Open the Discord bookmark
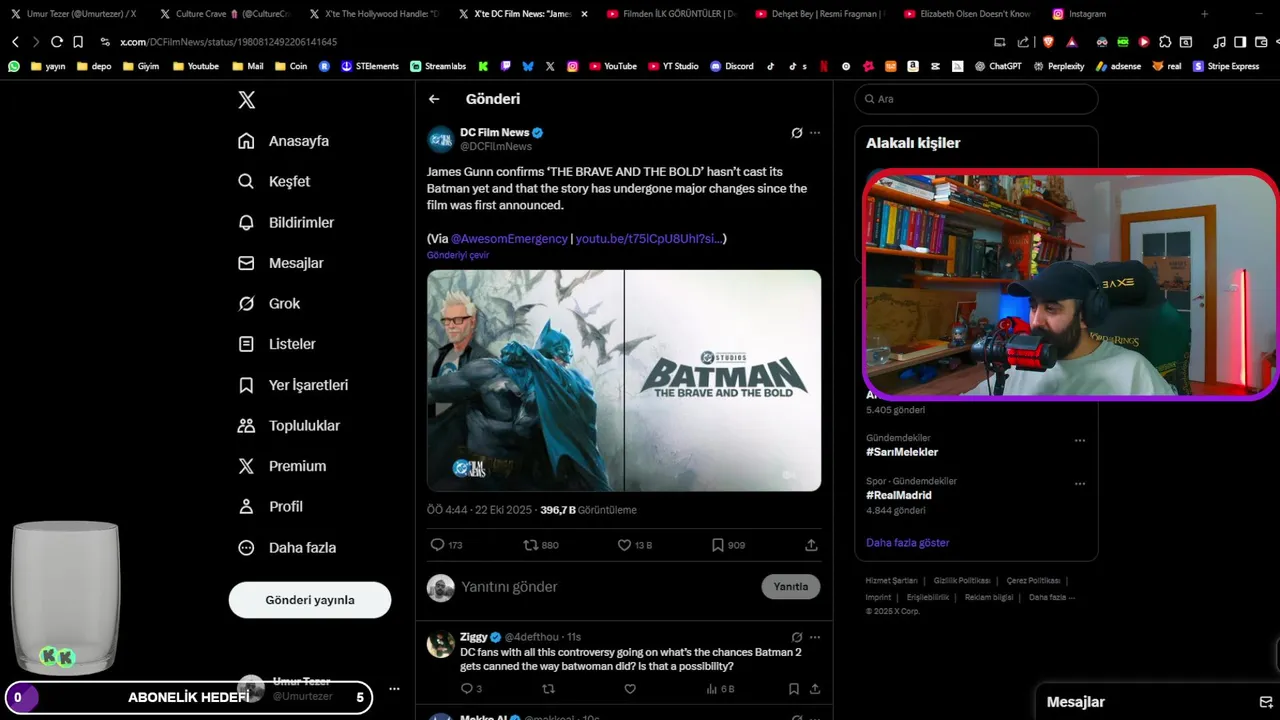1280x720 pixels. [732, 66]
